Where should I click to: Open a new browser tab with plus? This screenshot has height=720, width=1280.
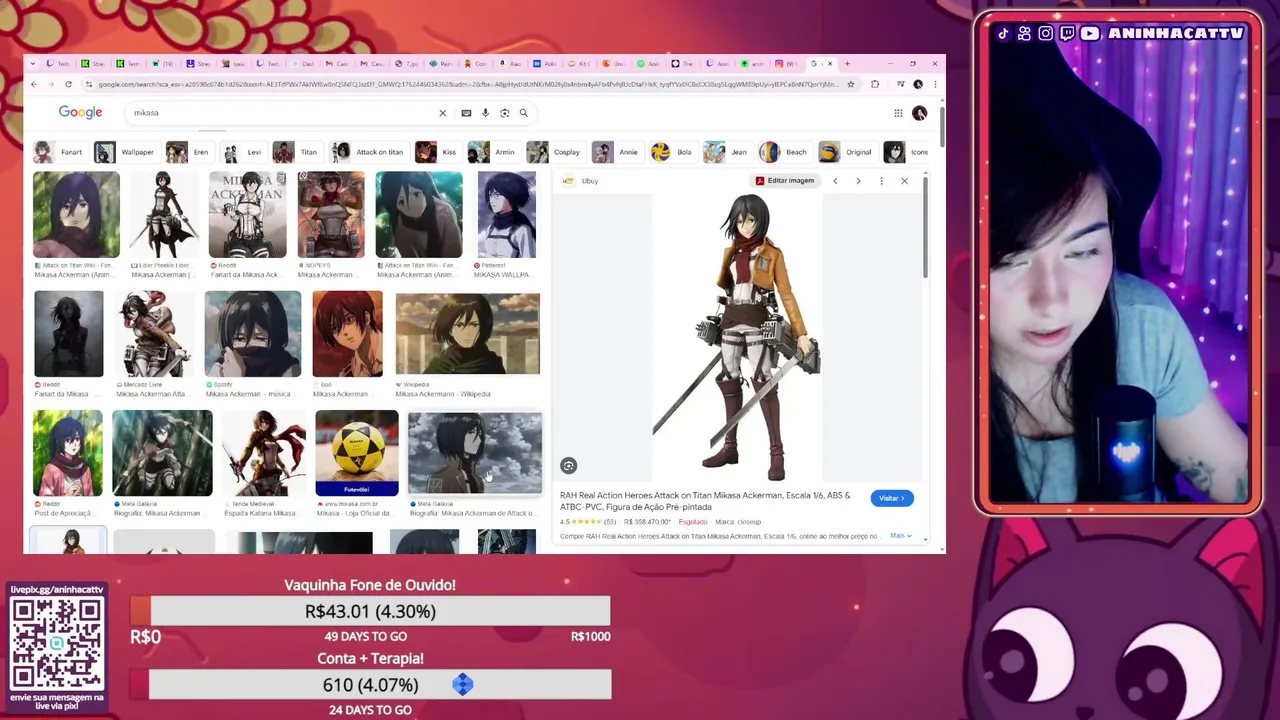tap(848, 63)
